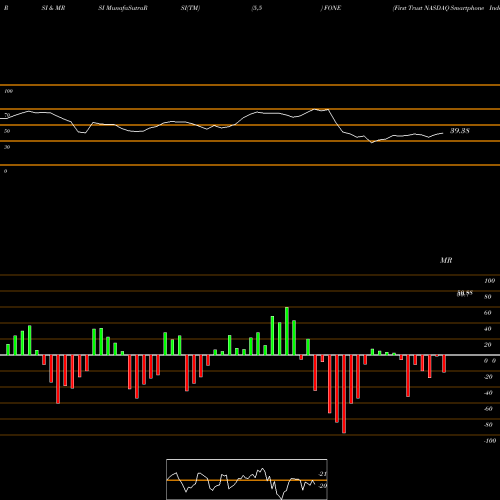Viewport: 500px width, 500px height.
Task: Click the longest red MR histogram bar
Action: tap(344, 394)
